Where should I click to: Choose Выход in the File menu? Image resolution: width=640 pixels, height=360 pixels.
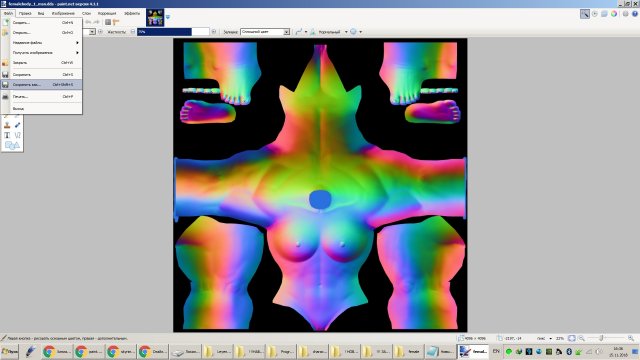pyautogui.click(x=42, y=109)
